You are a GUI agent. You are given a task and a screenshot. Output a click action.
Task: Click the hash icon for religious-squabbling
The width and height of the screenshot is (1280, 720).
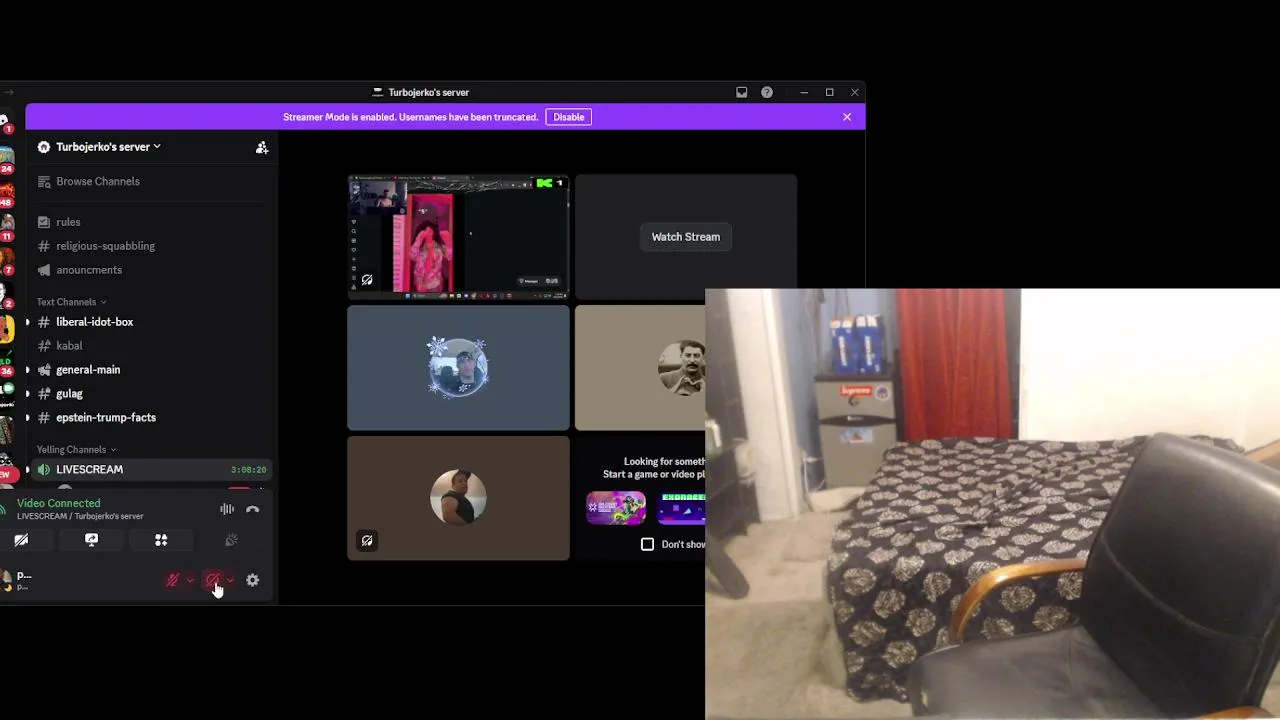click(x=44, y=246)
